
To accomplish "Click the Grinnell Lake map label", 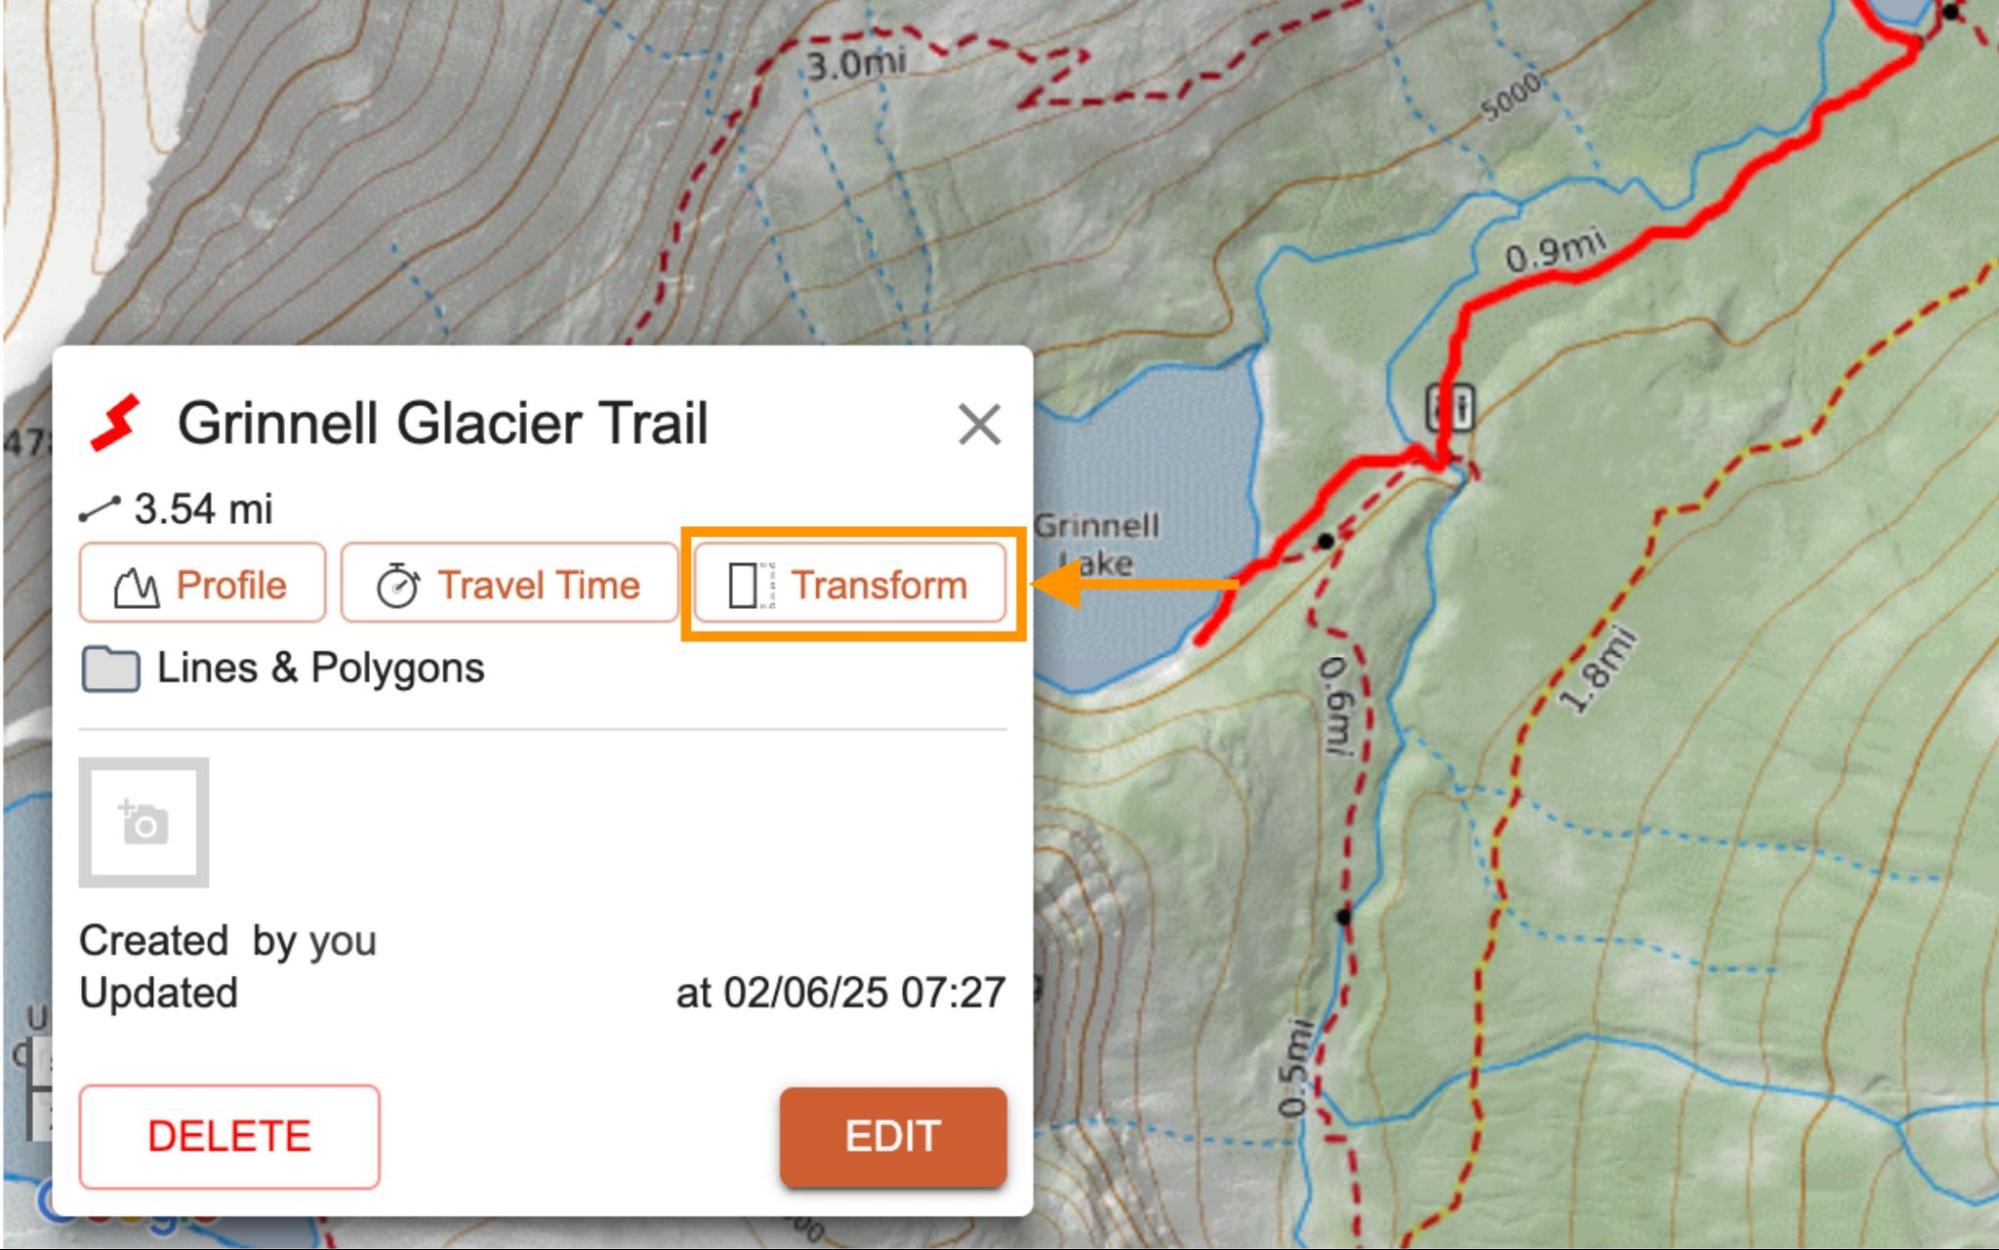I will coord(1097,543).
